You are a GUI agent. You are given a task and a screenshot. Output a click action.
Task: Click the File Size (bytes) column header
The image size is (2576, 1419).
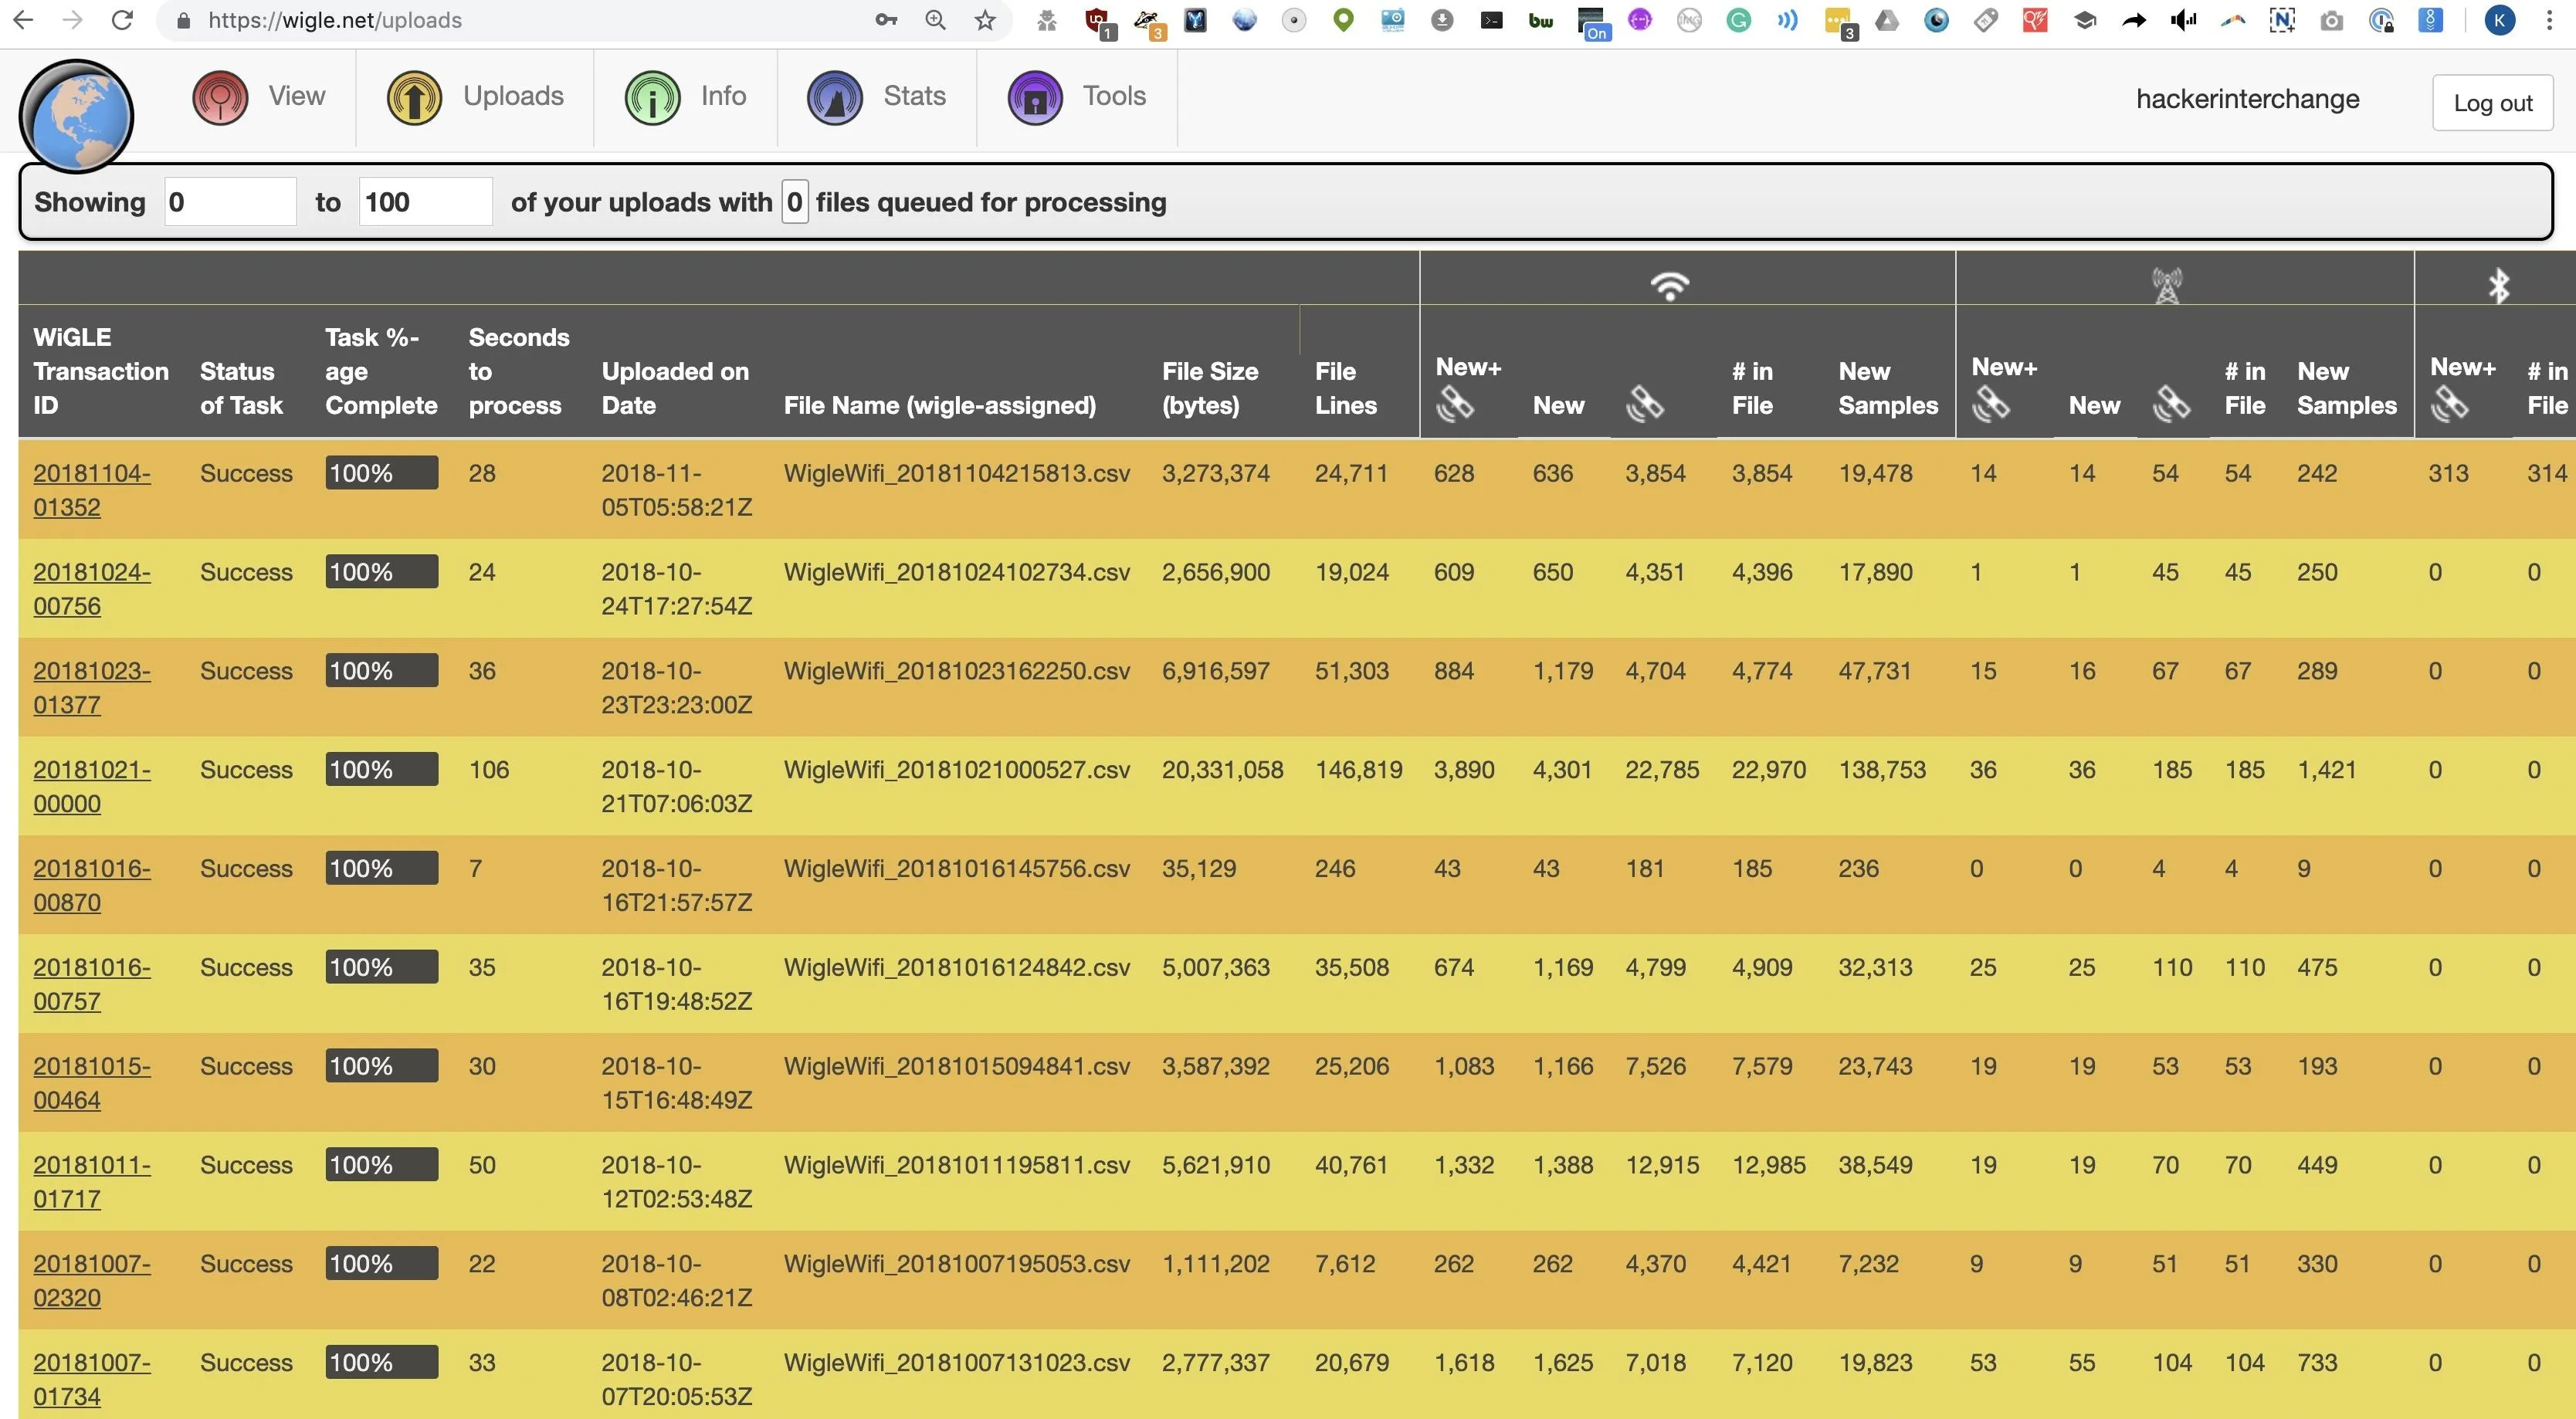(1210, 388)
